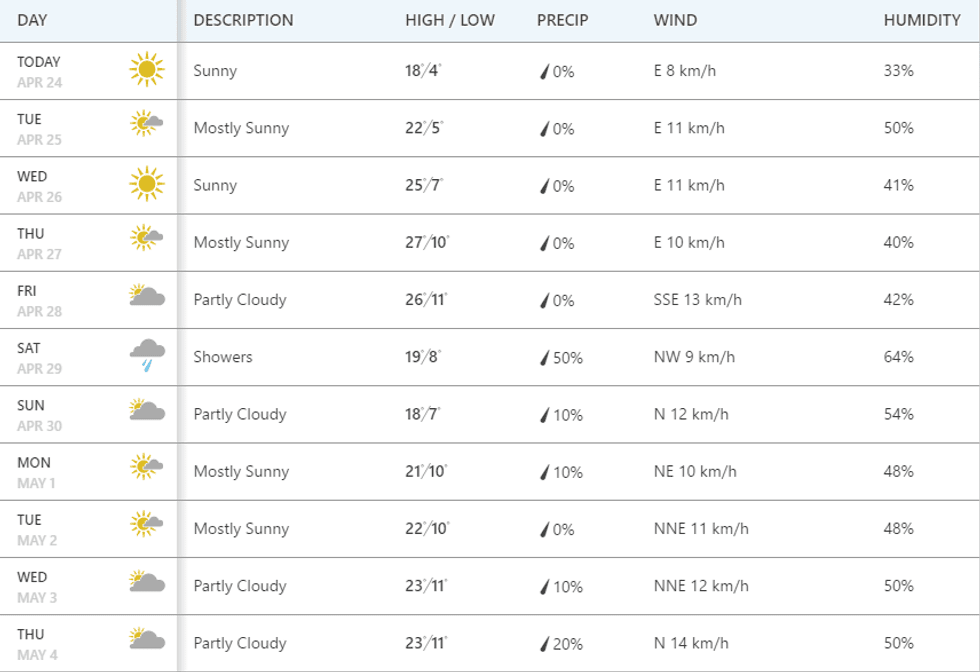980x672 pixels.
Task: Click the 27°/10° temperature for Thursday
Action: click(x=427, y=243)
